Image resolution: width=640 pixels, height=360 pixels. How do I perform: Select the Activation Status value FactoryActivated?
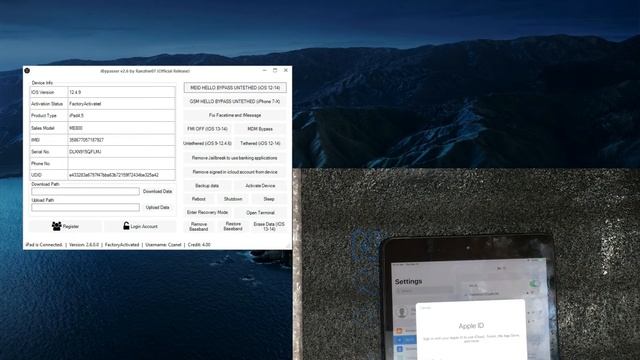pos(121,104)
